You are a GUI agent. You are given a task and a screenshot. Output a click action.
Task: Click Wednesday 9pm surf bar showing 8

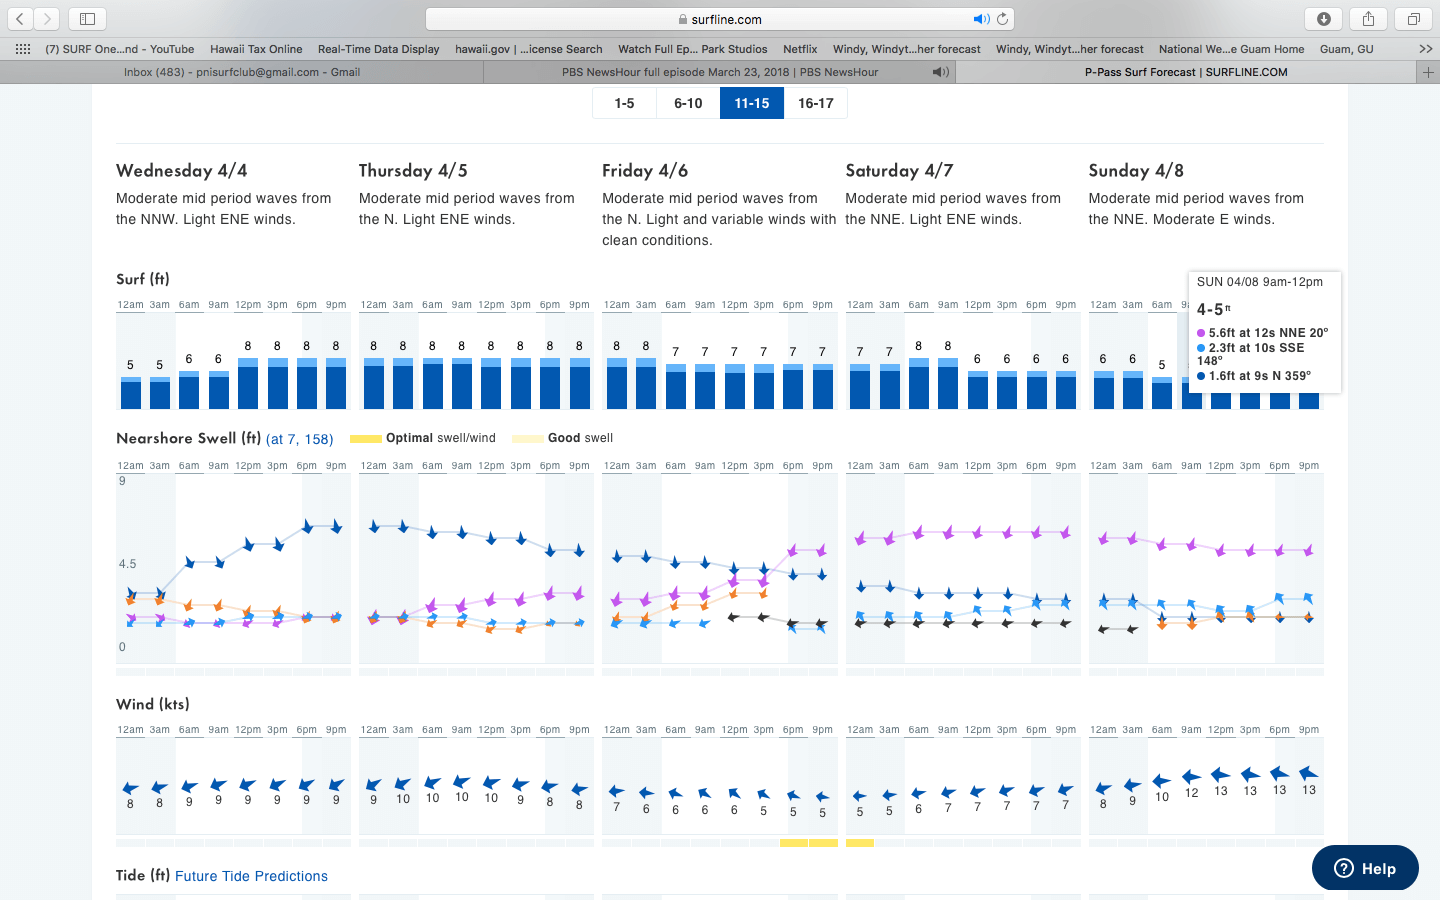[336, 384]
